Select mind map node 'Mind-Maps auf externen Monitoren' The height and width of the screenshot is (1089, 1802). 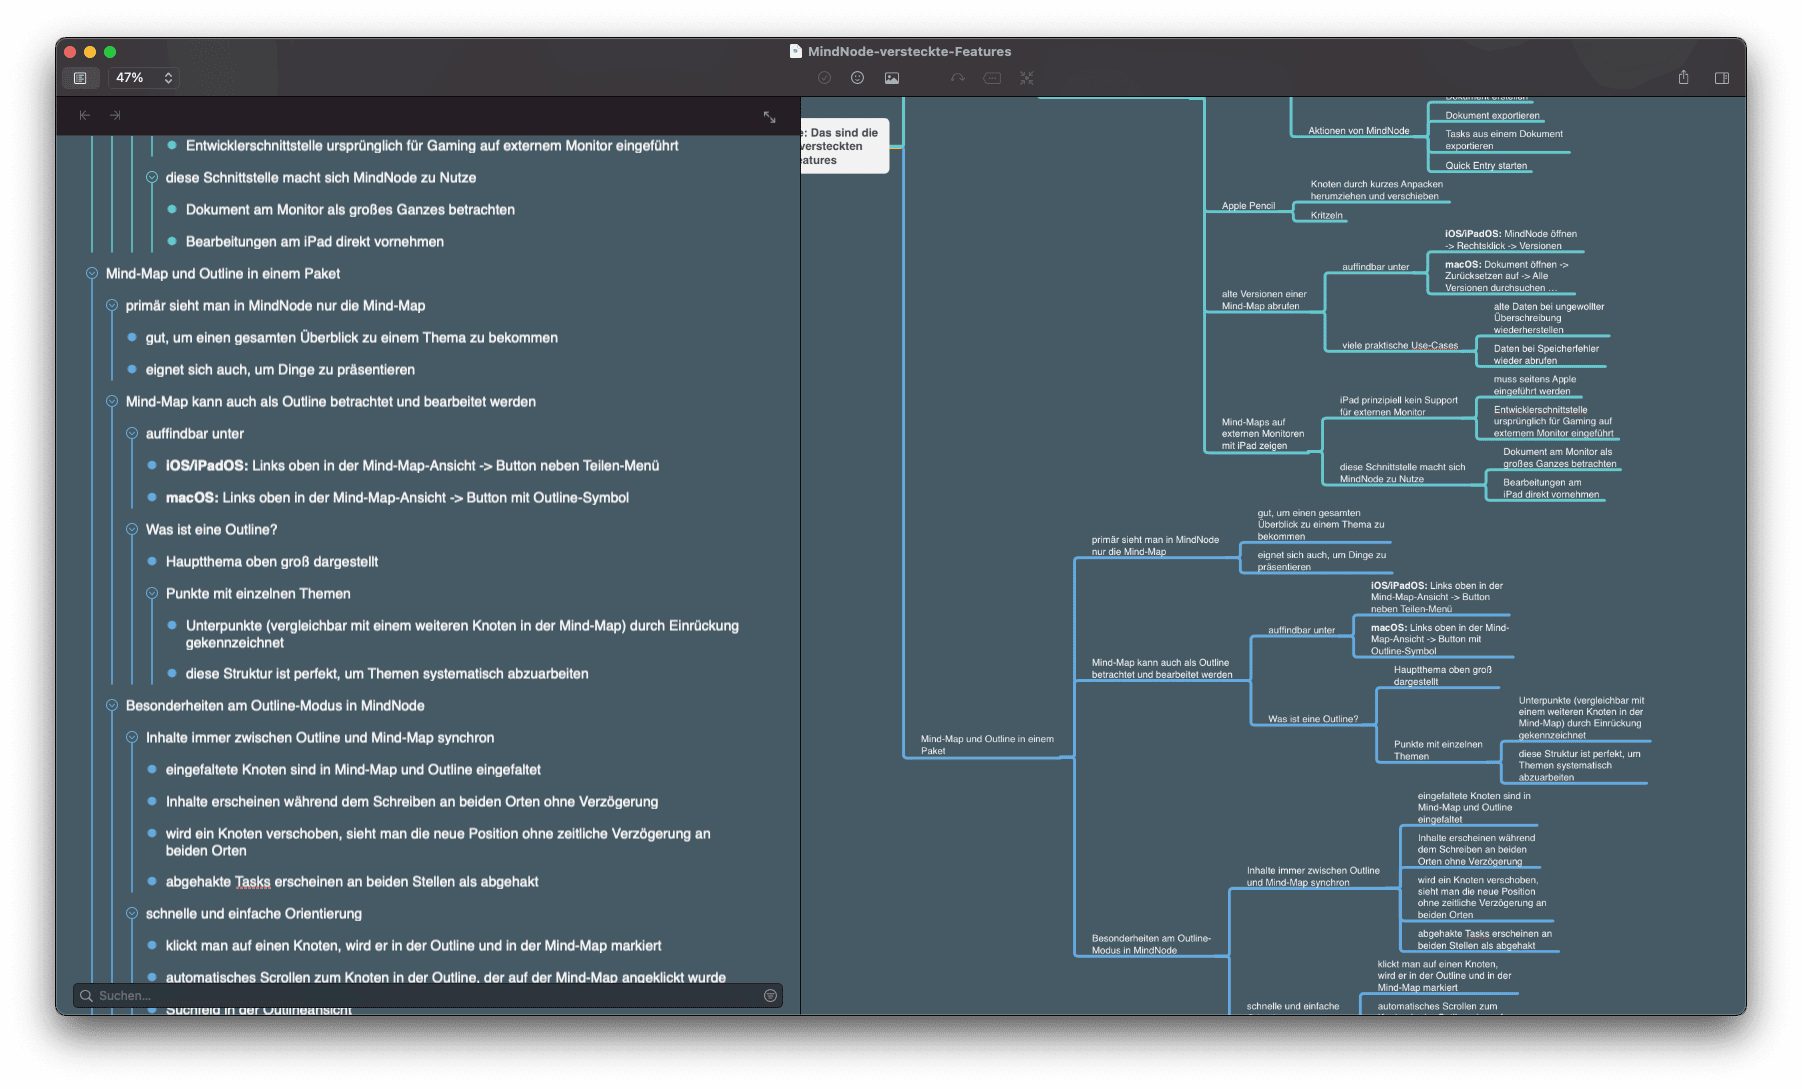[x=1263, y=434]
